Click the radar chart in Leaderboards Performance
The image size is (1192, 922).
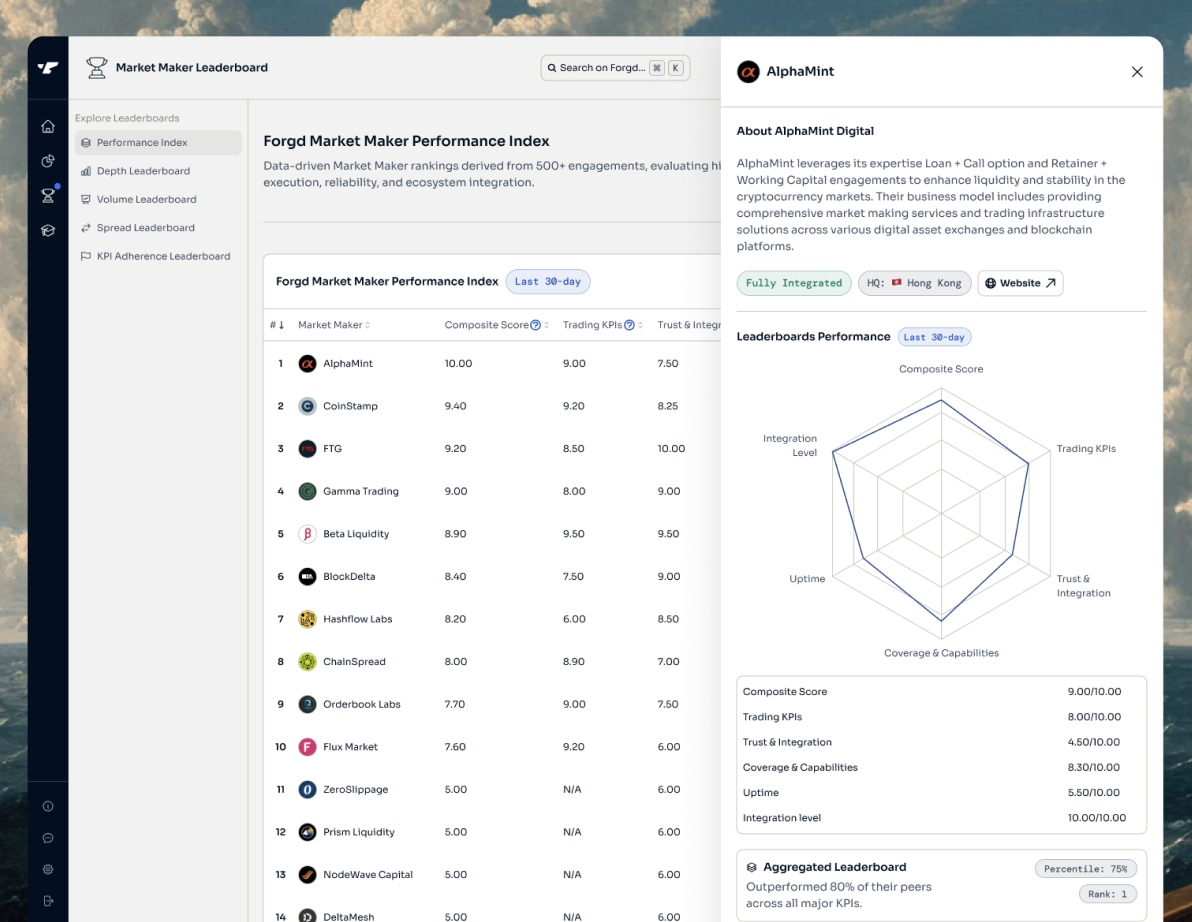941,513
